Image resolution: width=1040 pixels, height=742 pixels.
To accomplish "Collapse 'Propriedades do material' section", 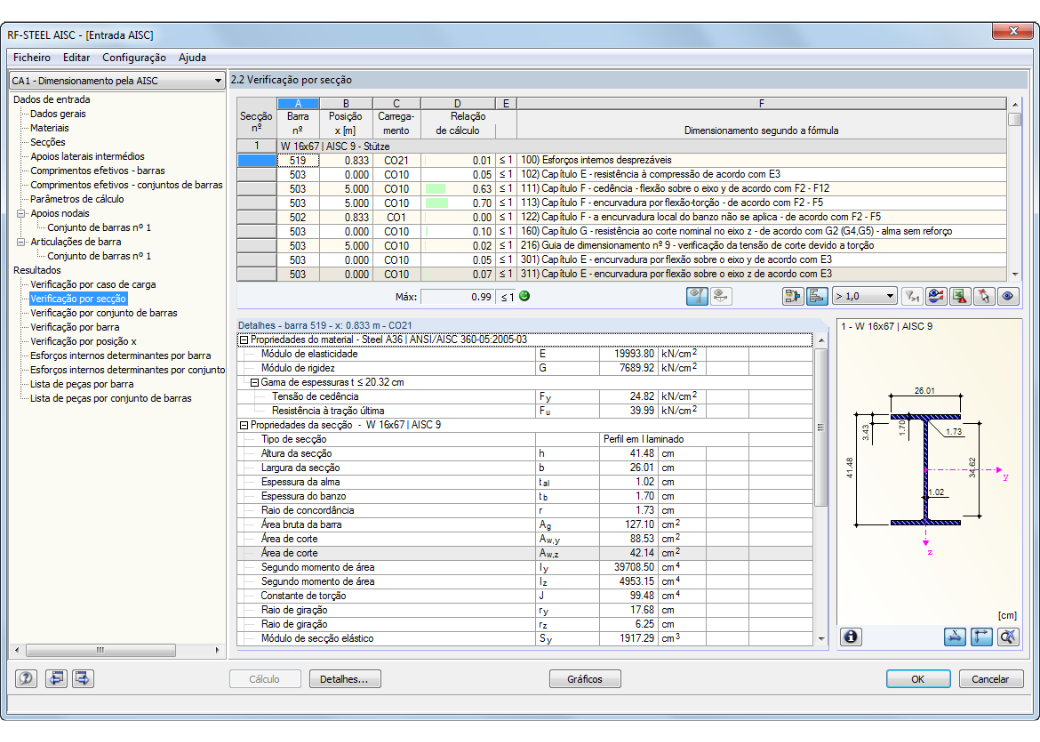I will click(x=243, y=340).
